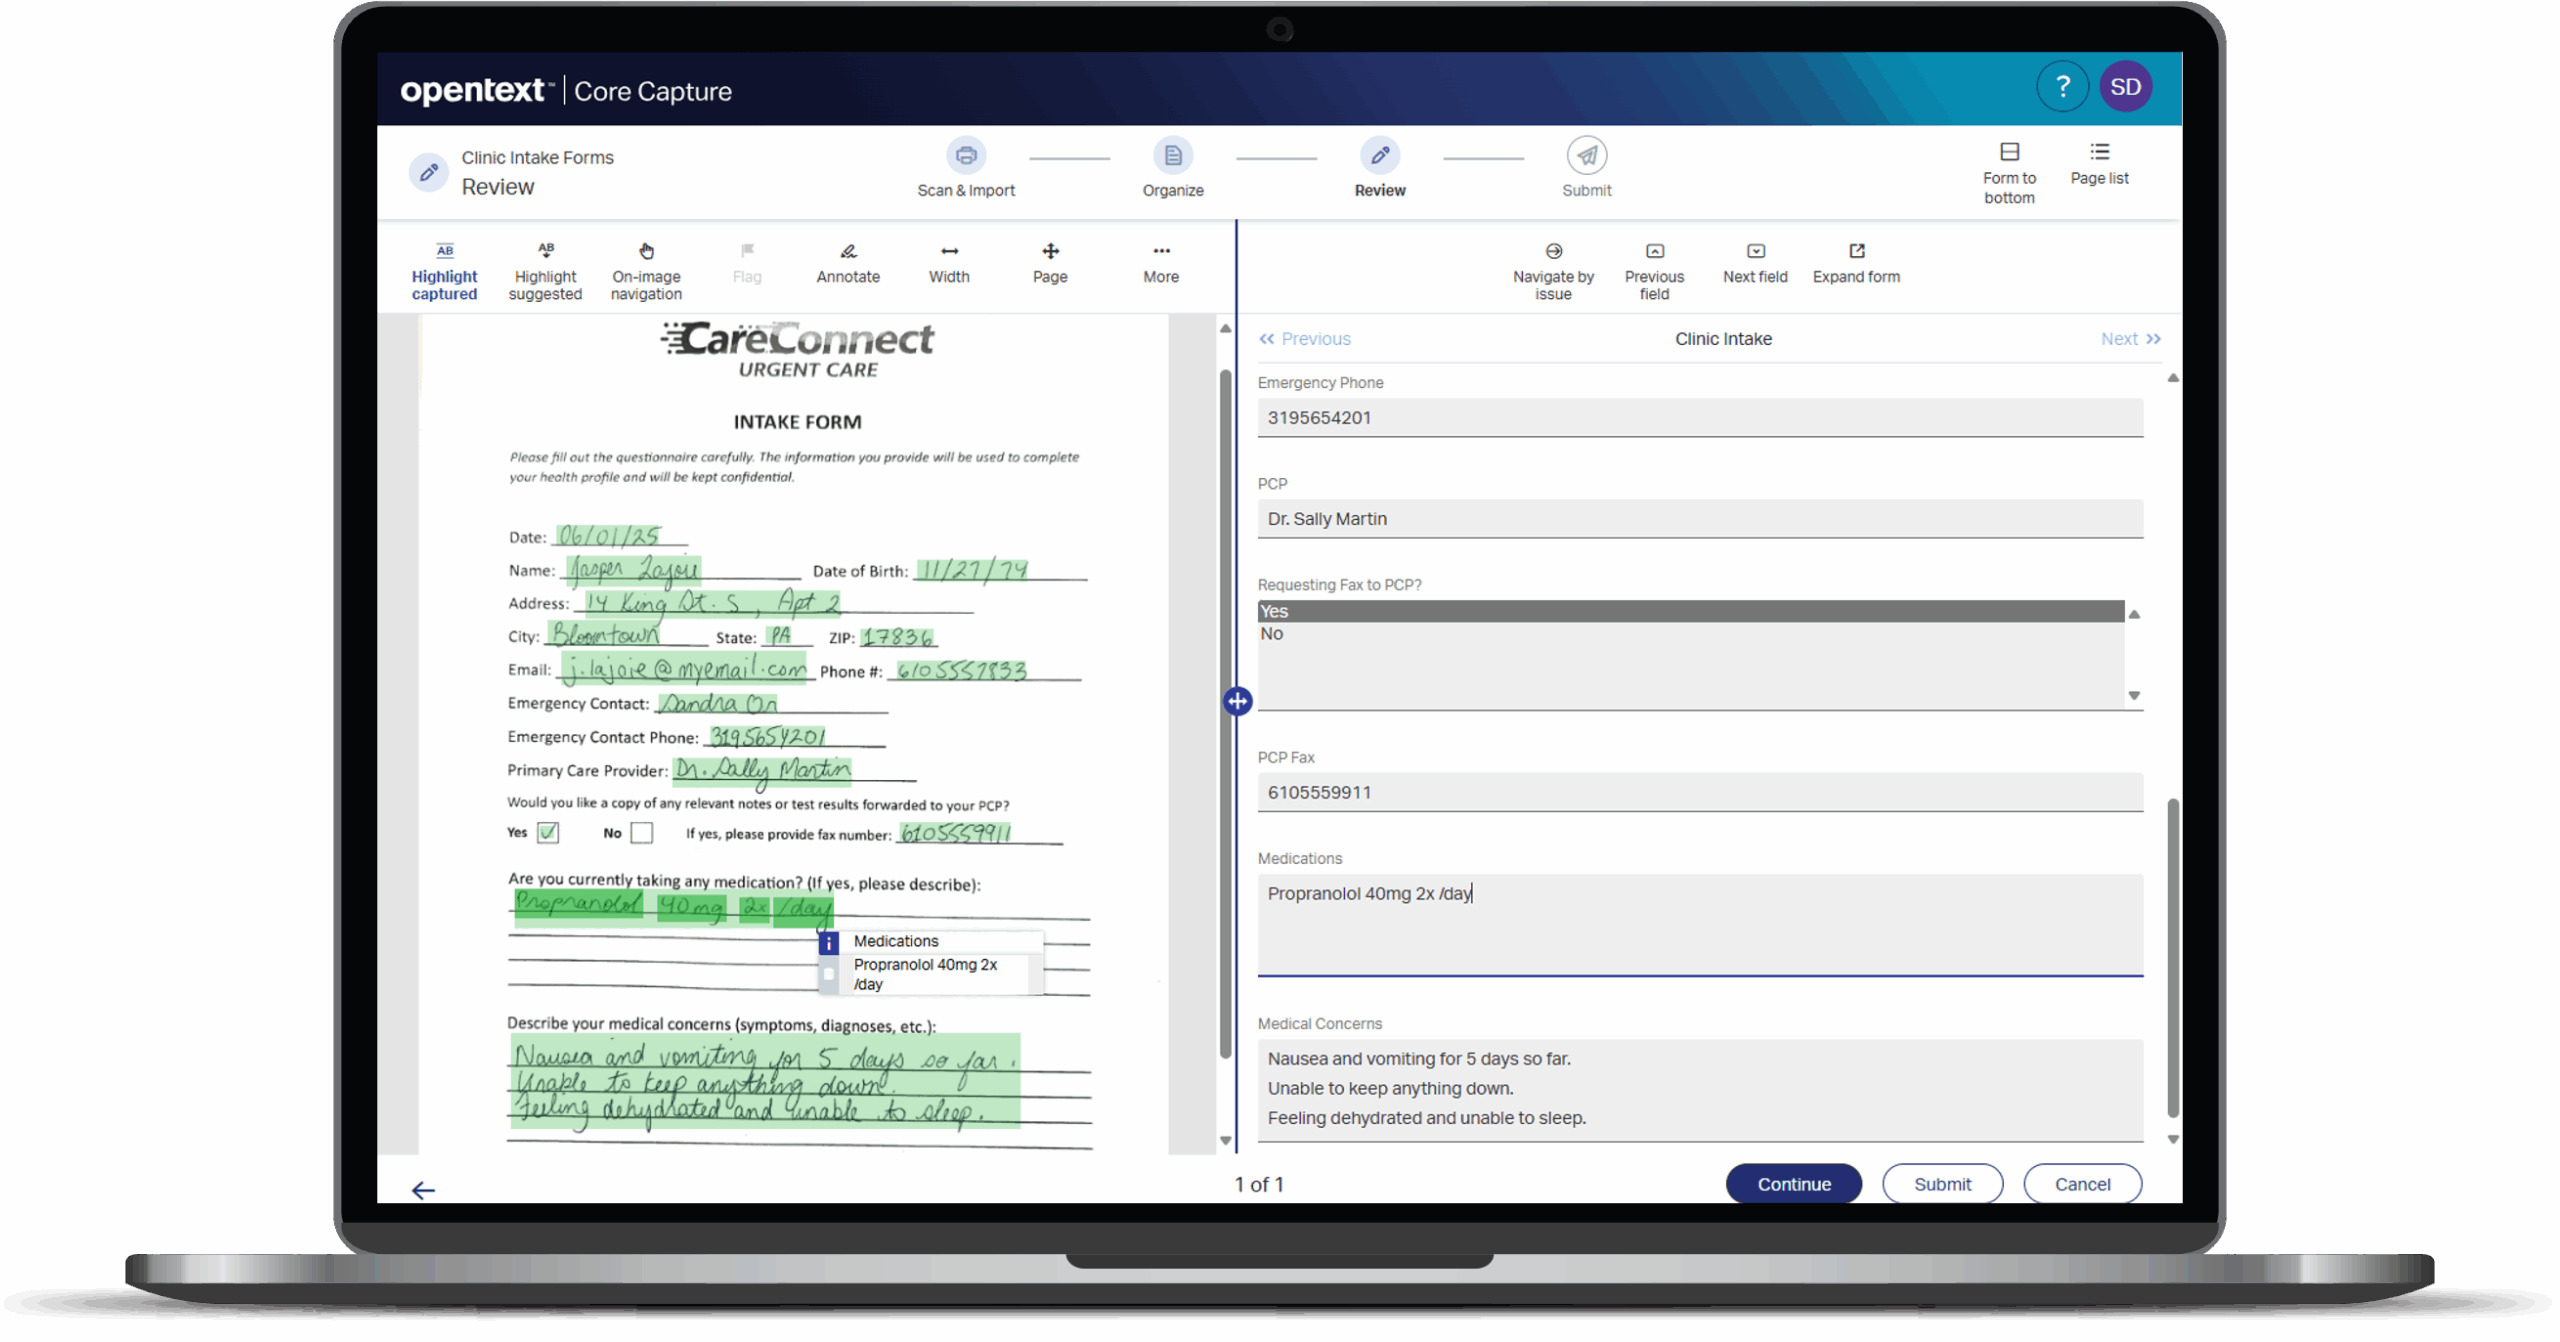Go to the Organize step icon
Screen dimensions: 2560x1342
click(1172, 156)
